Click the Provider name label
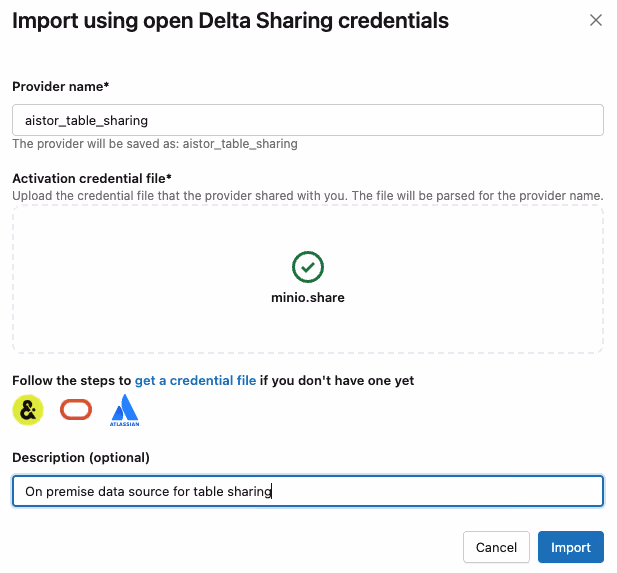This screenshot has height=573, width=617. 60,87
